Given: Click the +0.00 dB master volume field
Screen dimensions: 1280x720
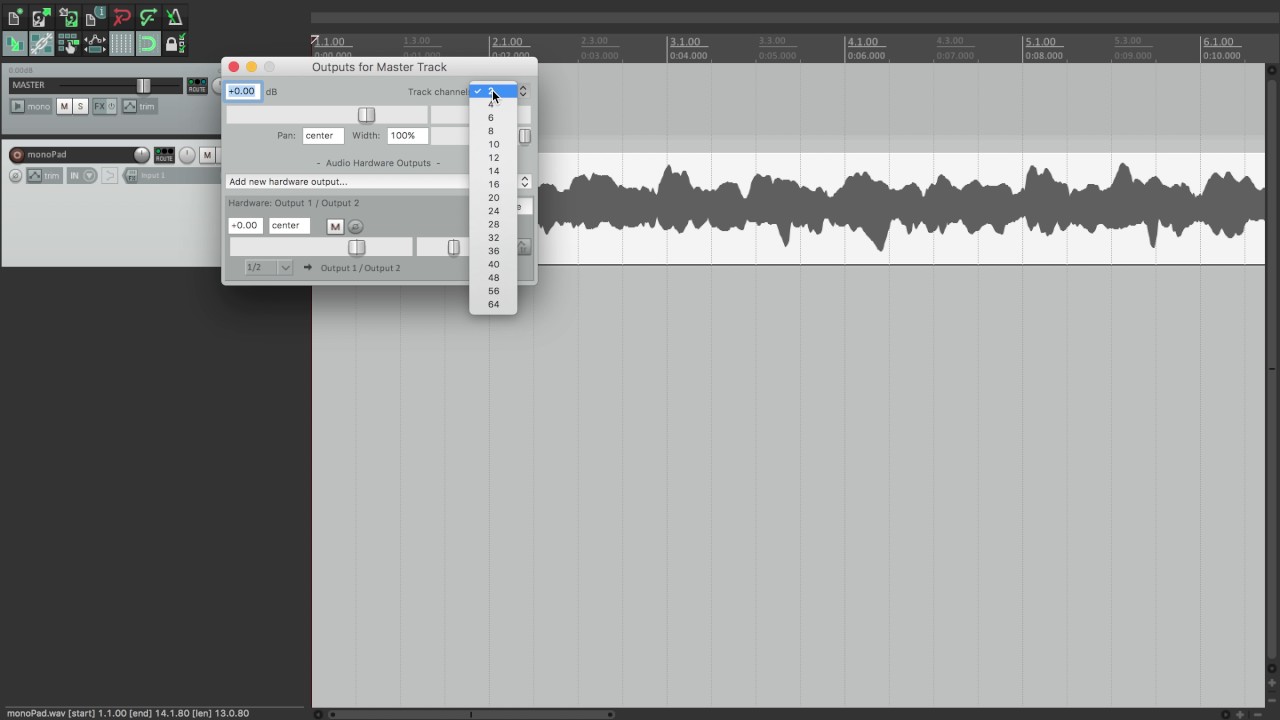Looking at the screenshot, I should (x=244, y=92).
